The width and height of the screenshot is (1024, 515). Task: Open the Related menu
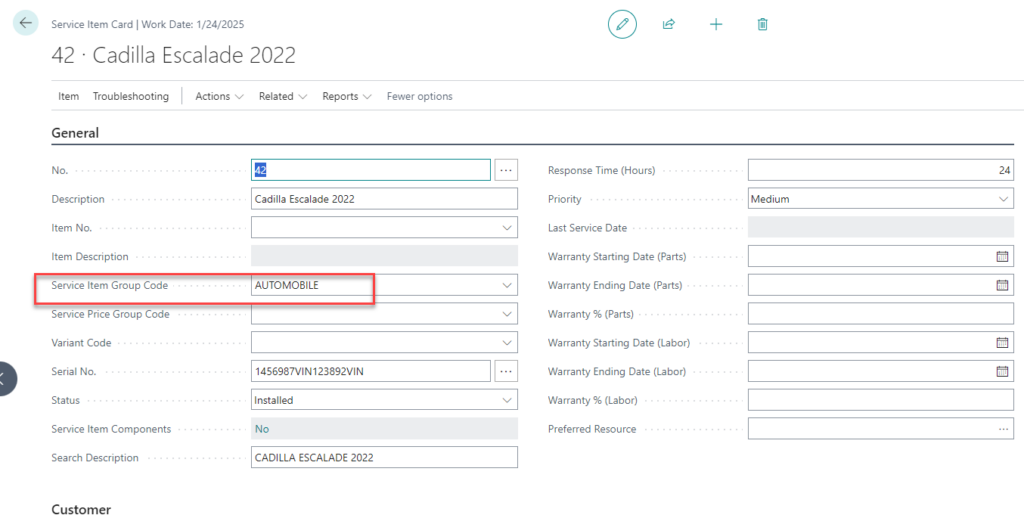pyautogui.click(x=283, y=96)
